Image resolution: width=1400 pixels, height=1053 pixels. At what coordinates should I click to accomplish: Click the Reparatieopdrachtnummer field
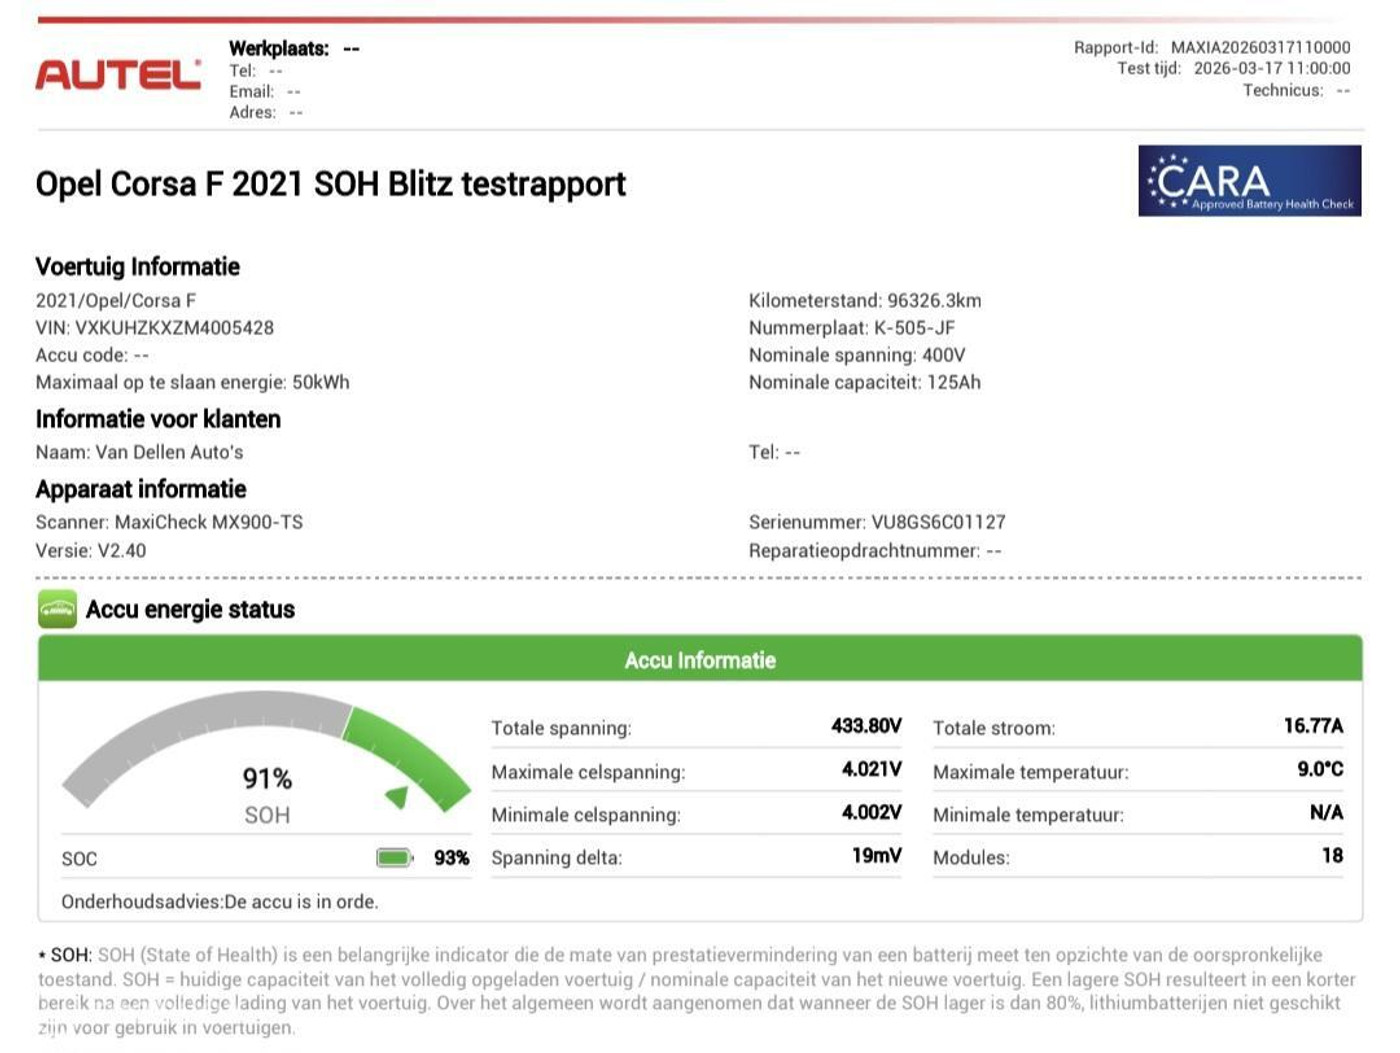coord(875,551)
